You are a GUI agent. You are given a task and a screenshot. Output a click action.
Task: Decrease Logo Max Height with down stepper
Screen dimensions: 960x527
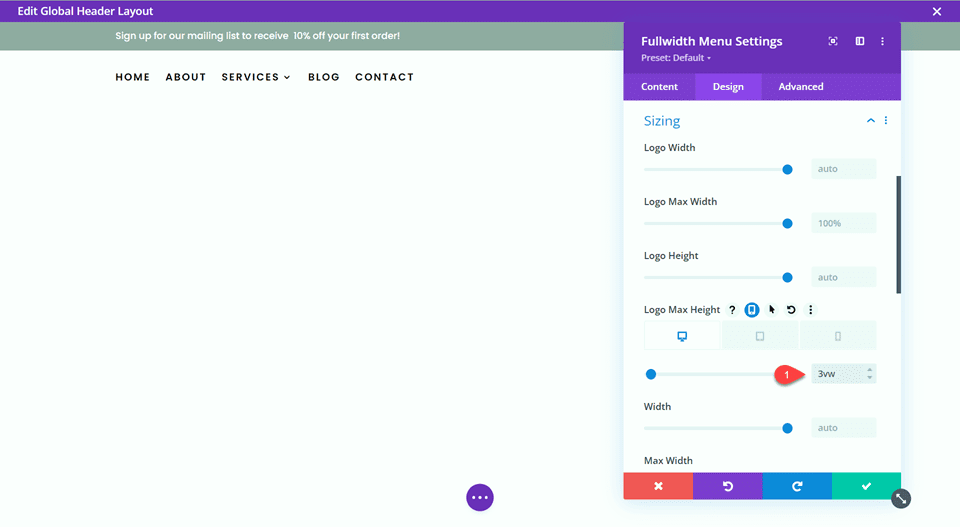(x=869, y=378)
